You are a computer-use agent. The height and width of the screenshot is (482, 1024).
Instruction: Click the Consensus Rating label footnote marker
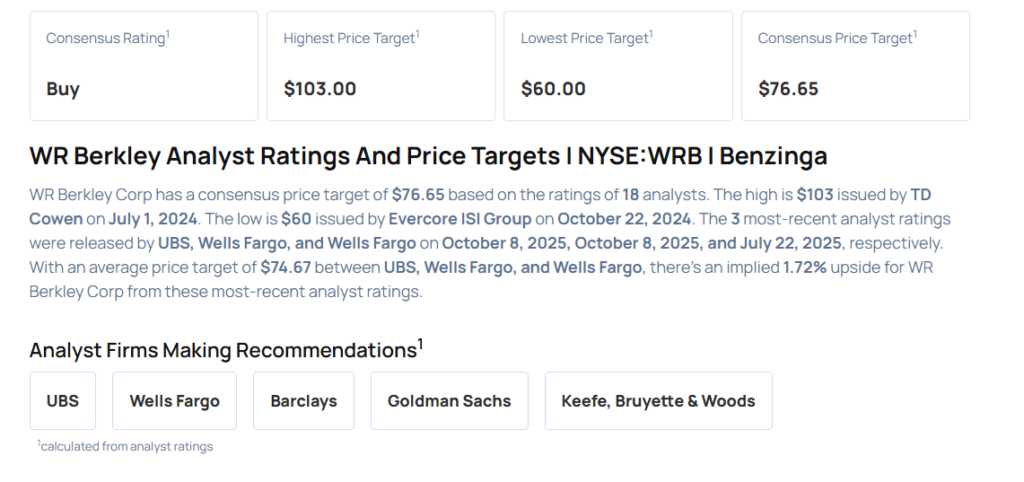pos(167,33)
